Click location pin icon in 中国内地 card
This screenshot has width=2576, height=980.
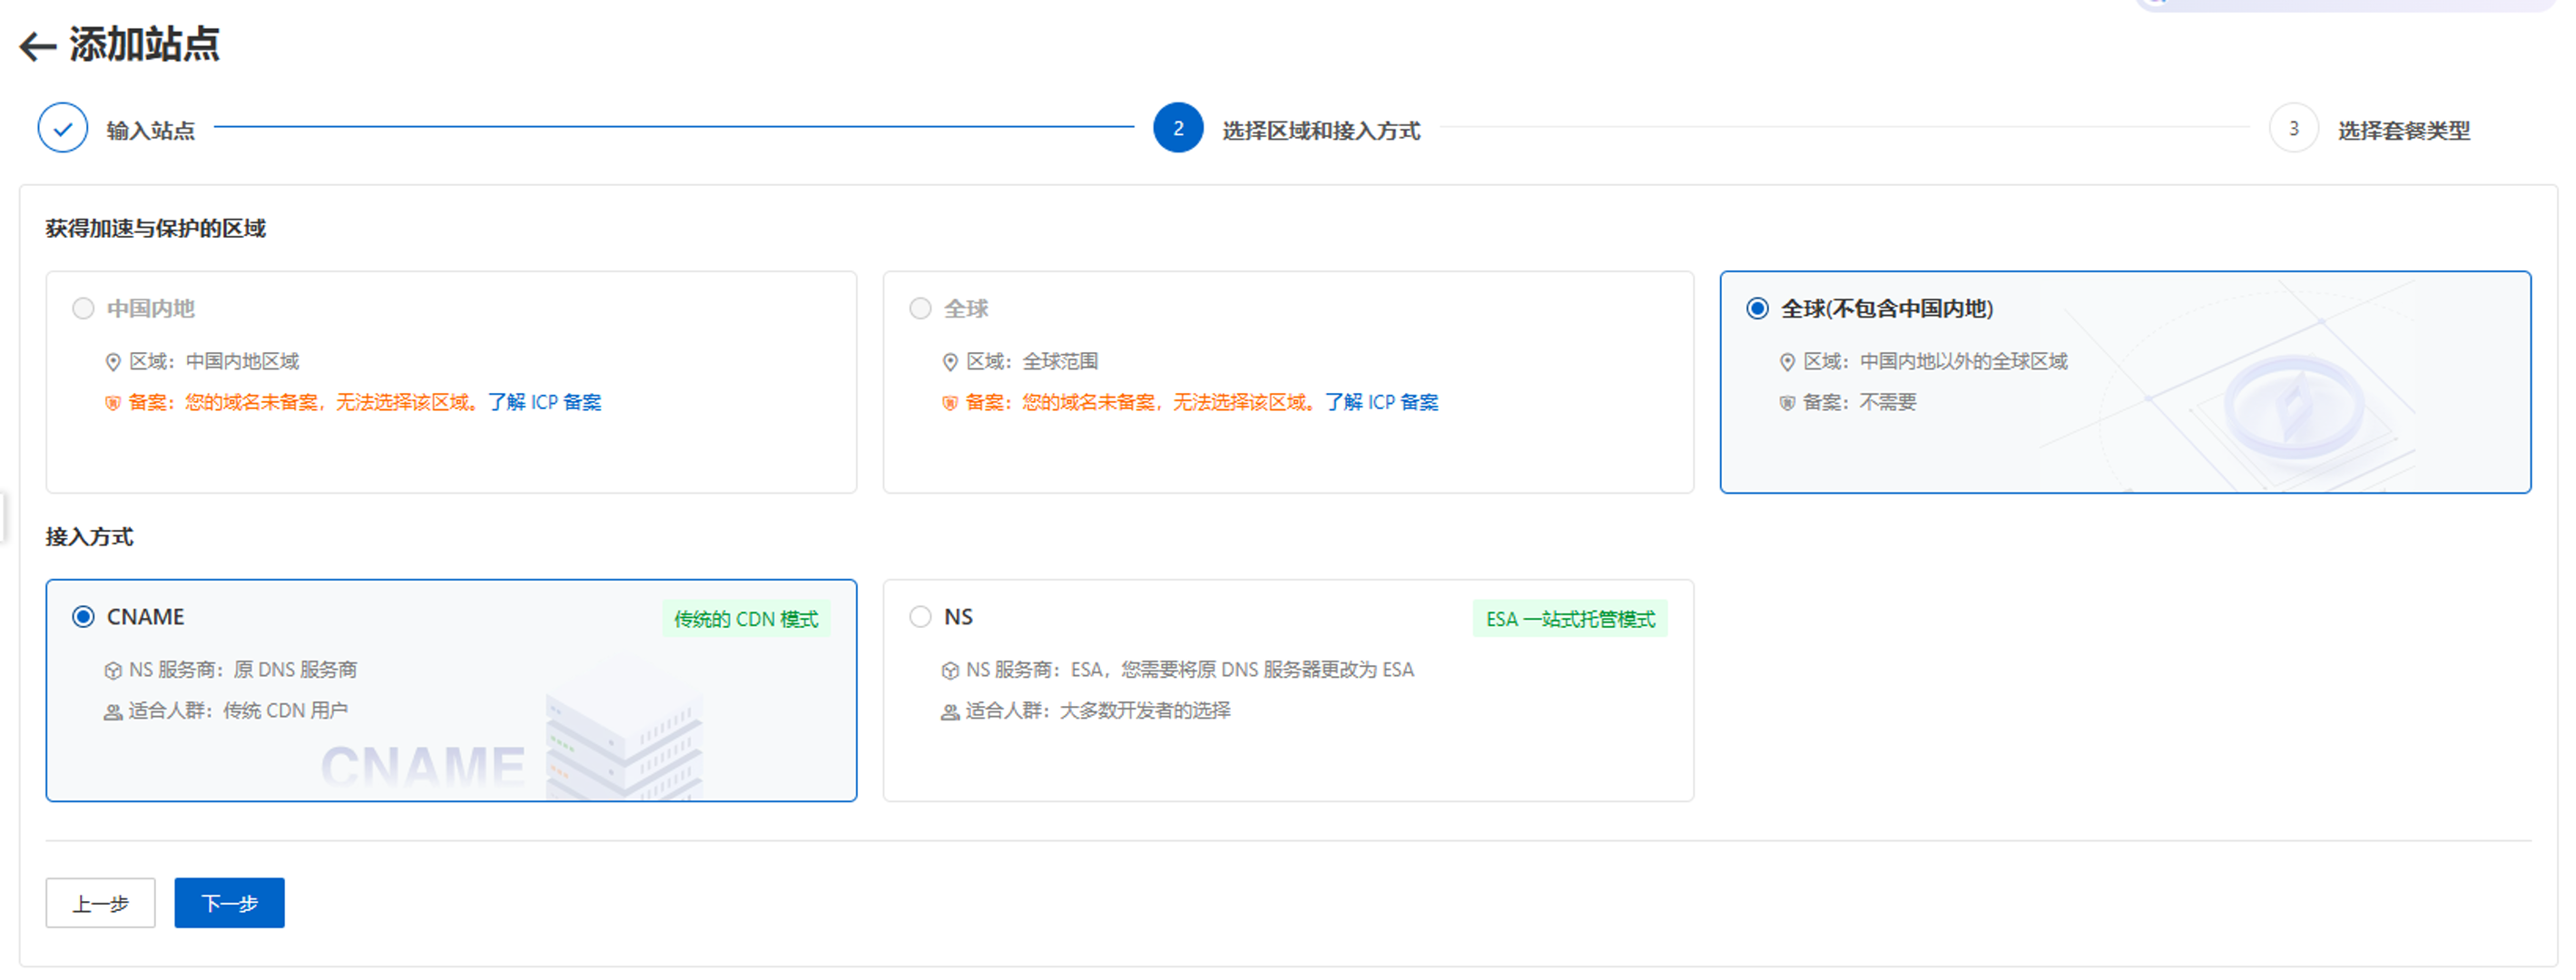pyautogui.click(x=113, y=362)
